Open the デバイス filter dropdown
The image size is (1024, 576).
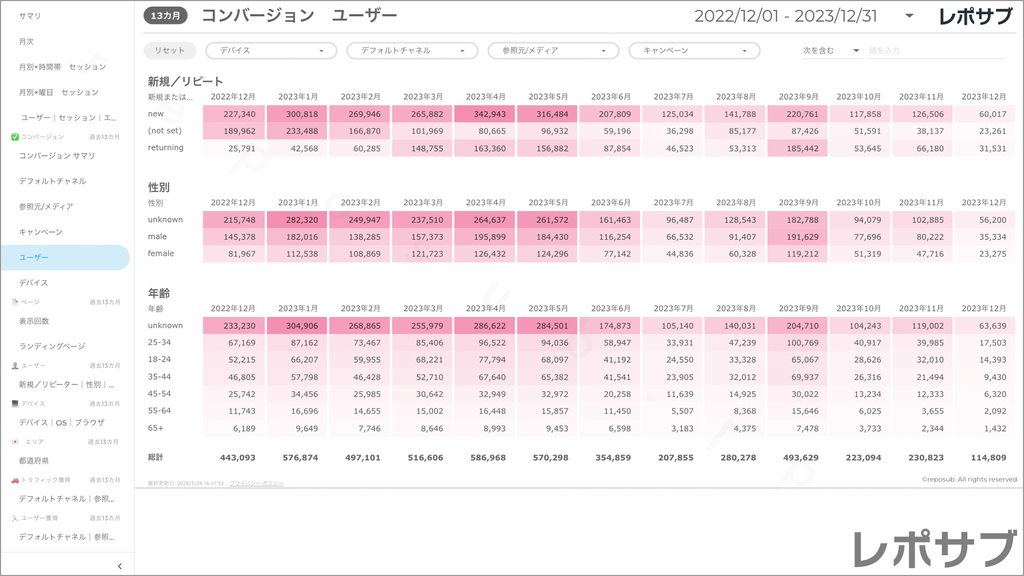point(271,50)
